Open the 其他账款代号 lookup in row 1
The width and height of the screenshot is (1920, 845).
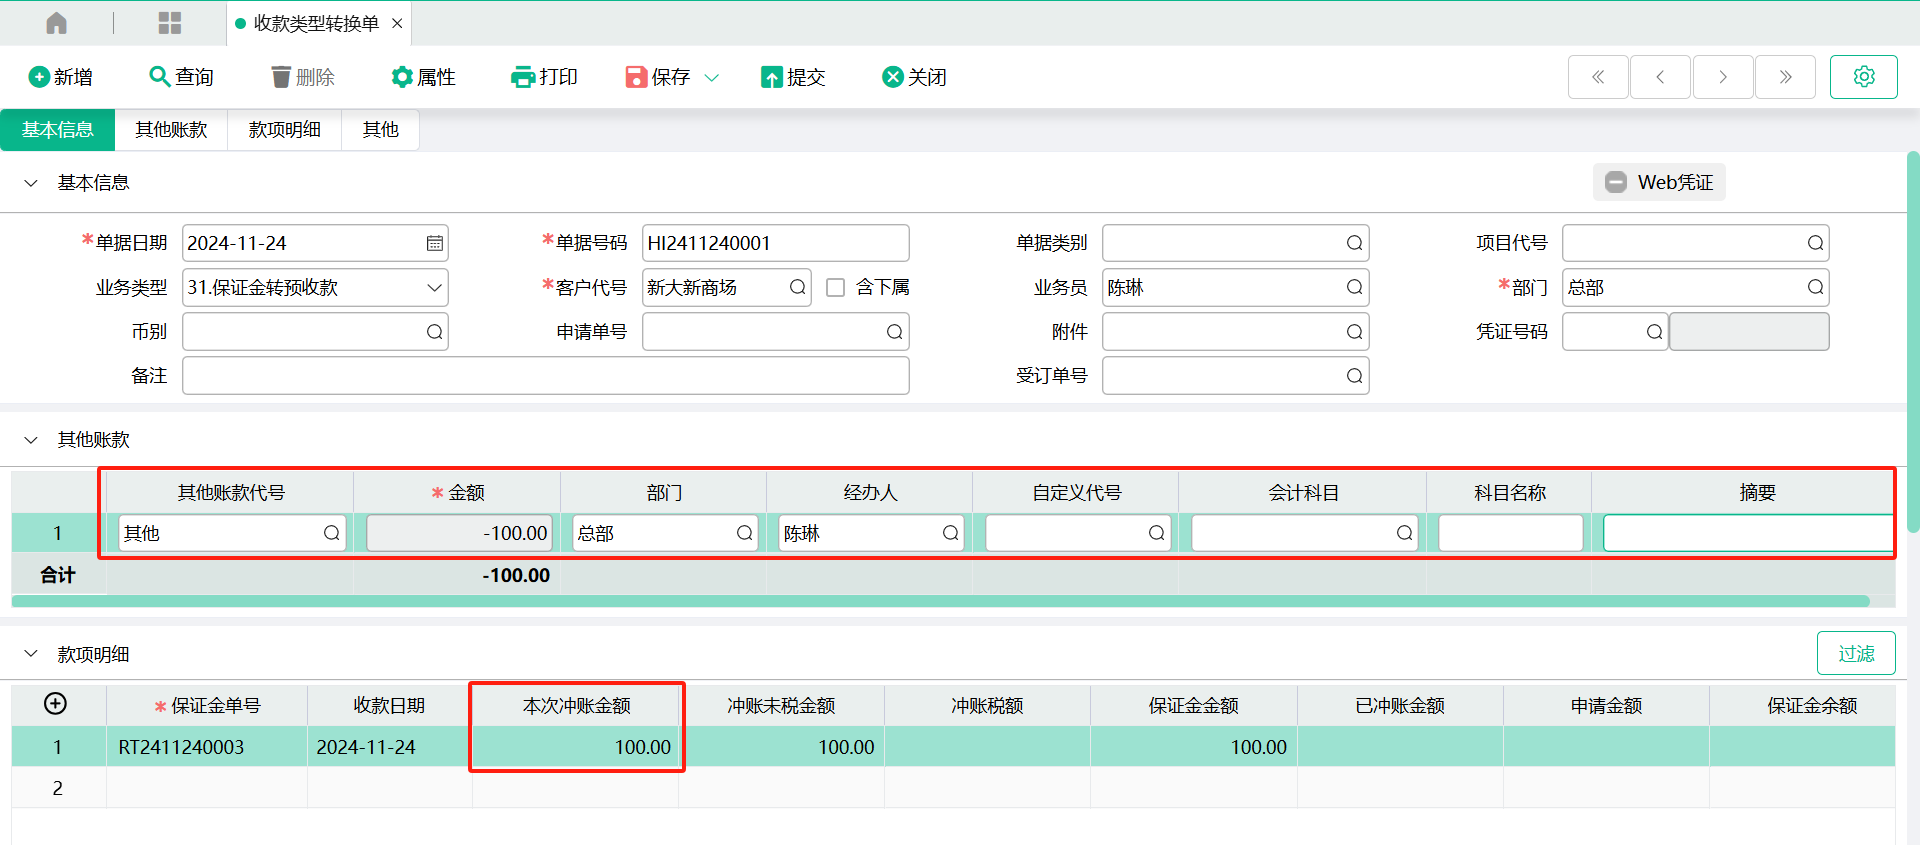[x=332, y=533]
